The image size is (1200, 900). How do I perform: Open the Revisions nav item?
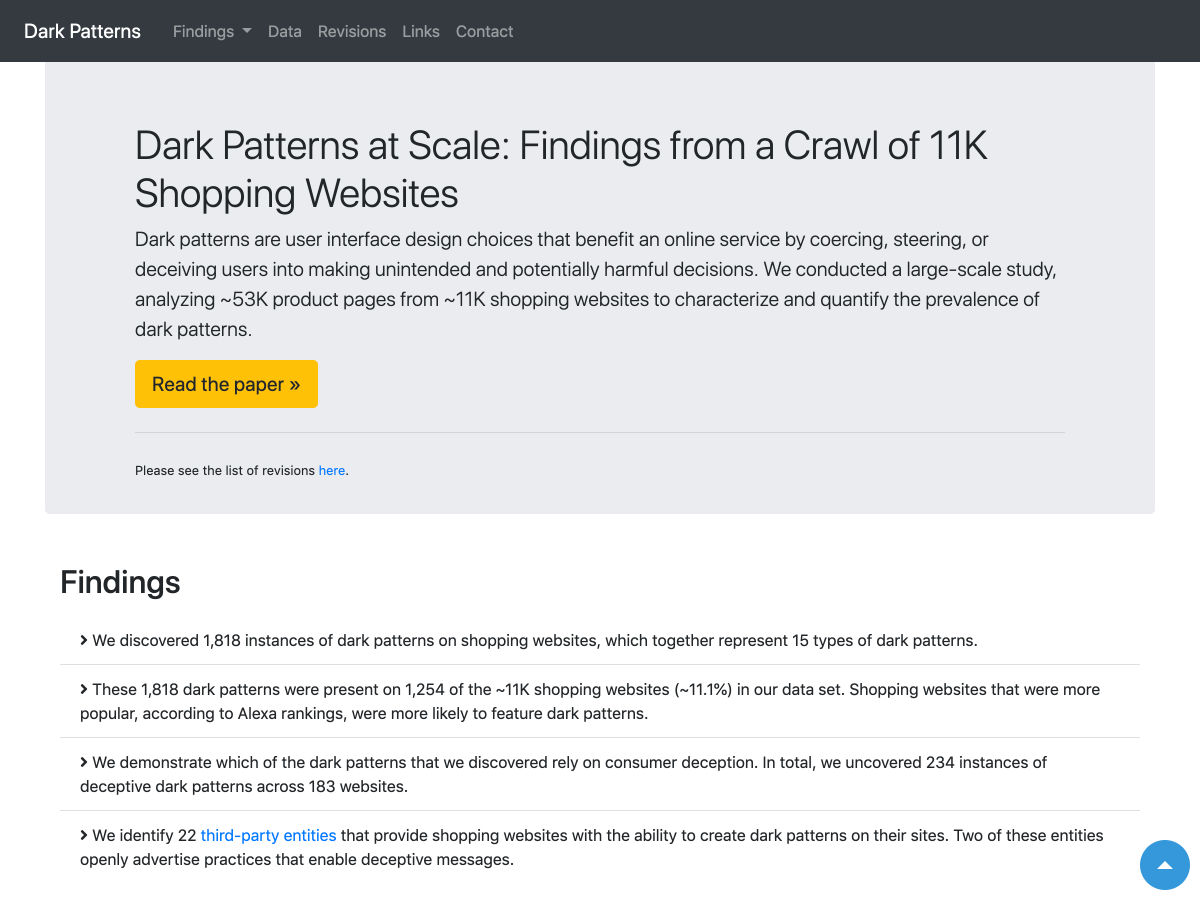[x=351, y=31]
